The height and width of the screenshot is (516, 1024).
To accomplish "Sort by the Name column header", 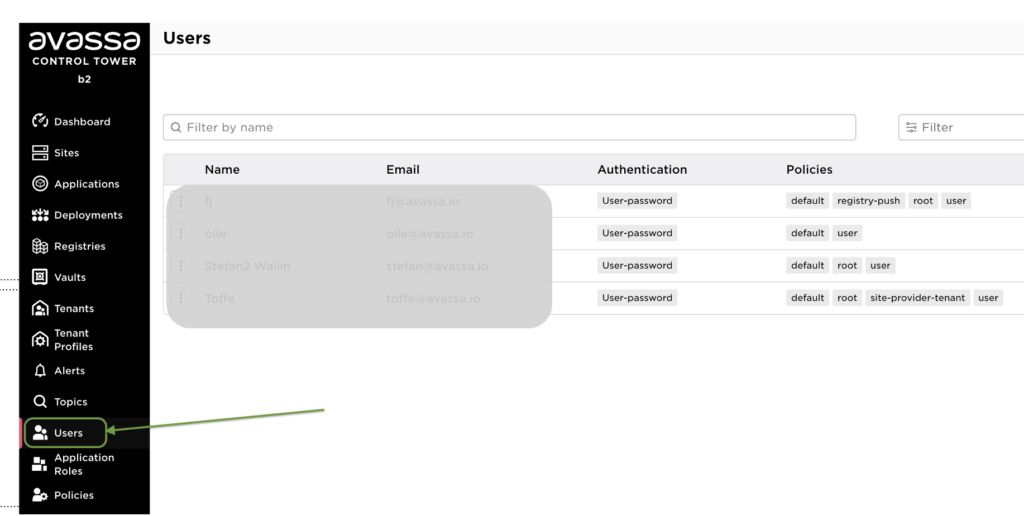I will (x=222, y=170).
